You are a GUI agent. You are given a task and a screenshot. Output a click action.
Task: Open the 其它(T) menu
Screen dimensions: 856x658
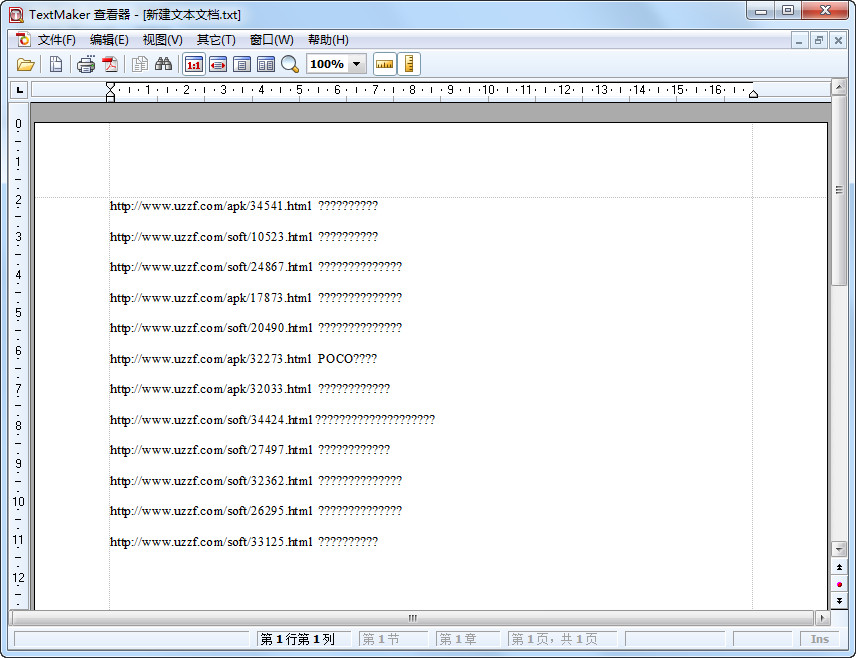coord(216,40)
